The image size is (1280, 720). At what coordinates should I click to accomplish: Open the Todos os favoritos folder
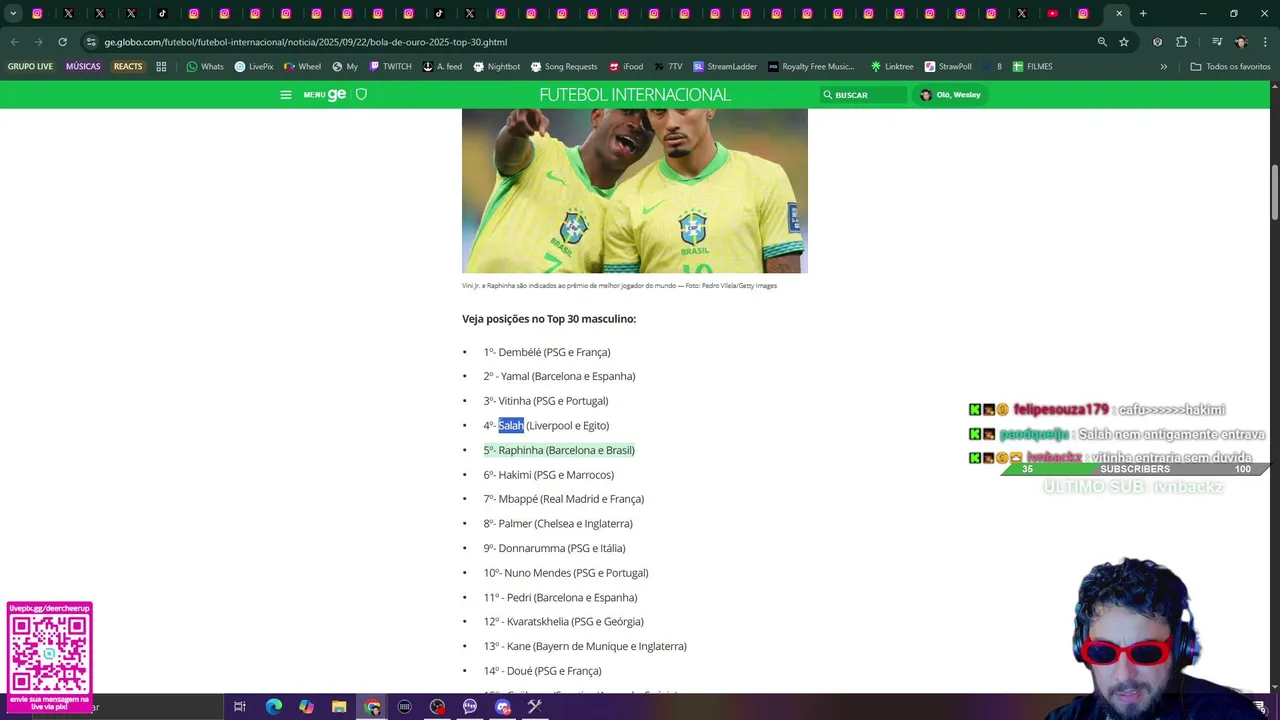1230,67
